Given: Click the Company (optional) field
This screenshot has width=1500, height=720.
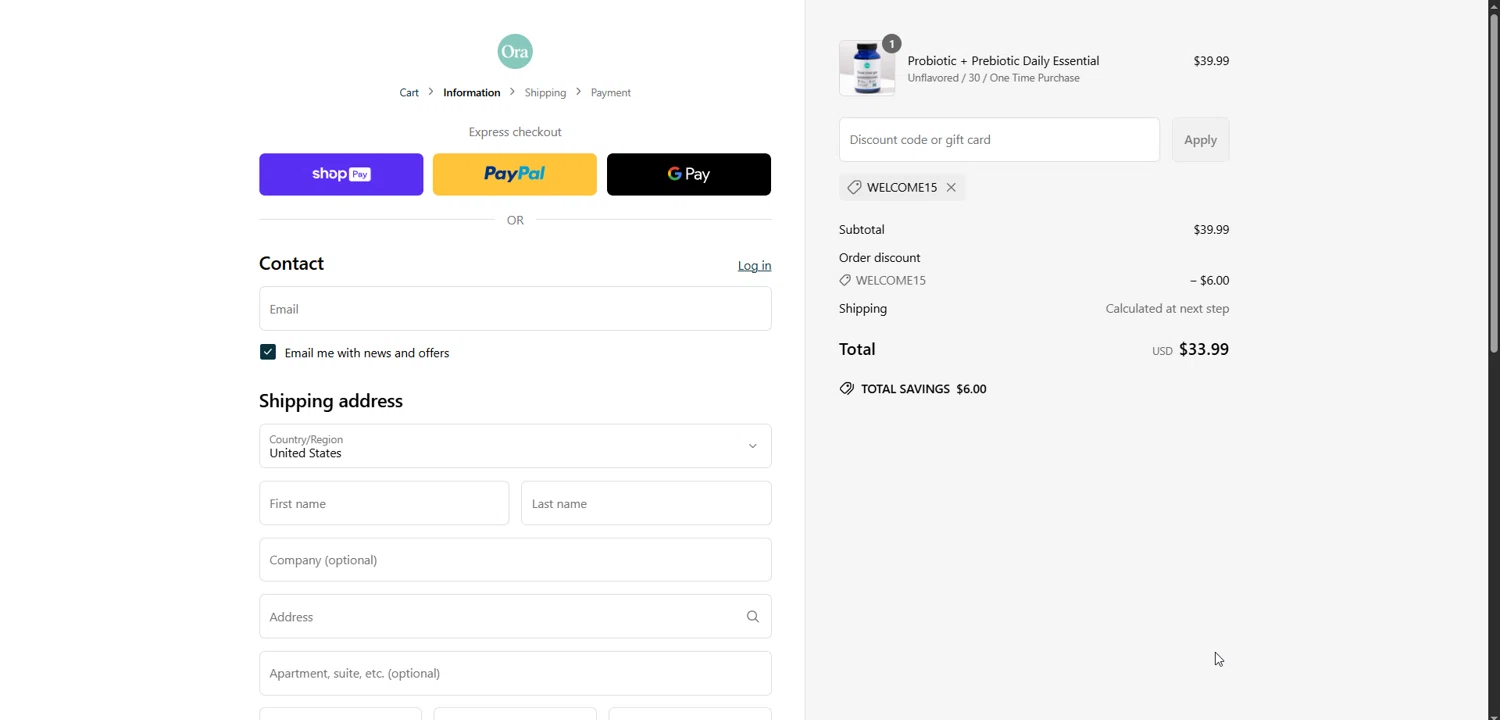Looking at the screenshot, I should (515, 560).
